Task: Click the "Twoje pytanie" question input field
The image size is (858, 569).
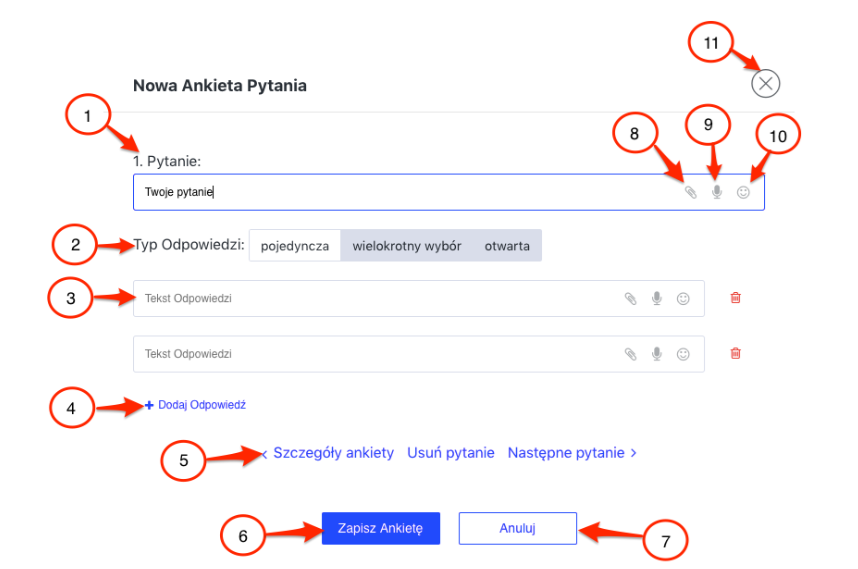Action: pos(400,193)
